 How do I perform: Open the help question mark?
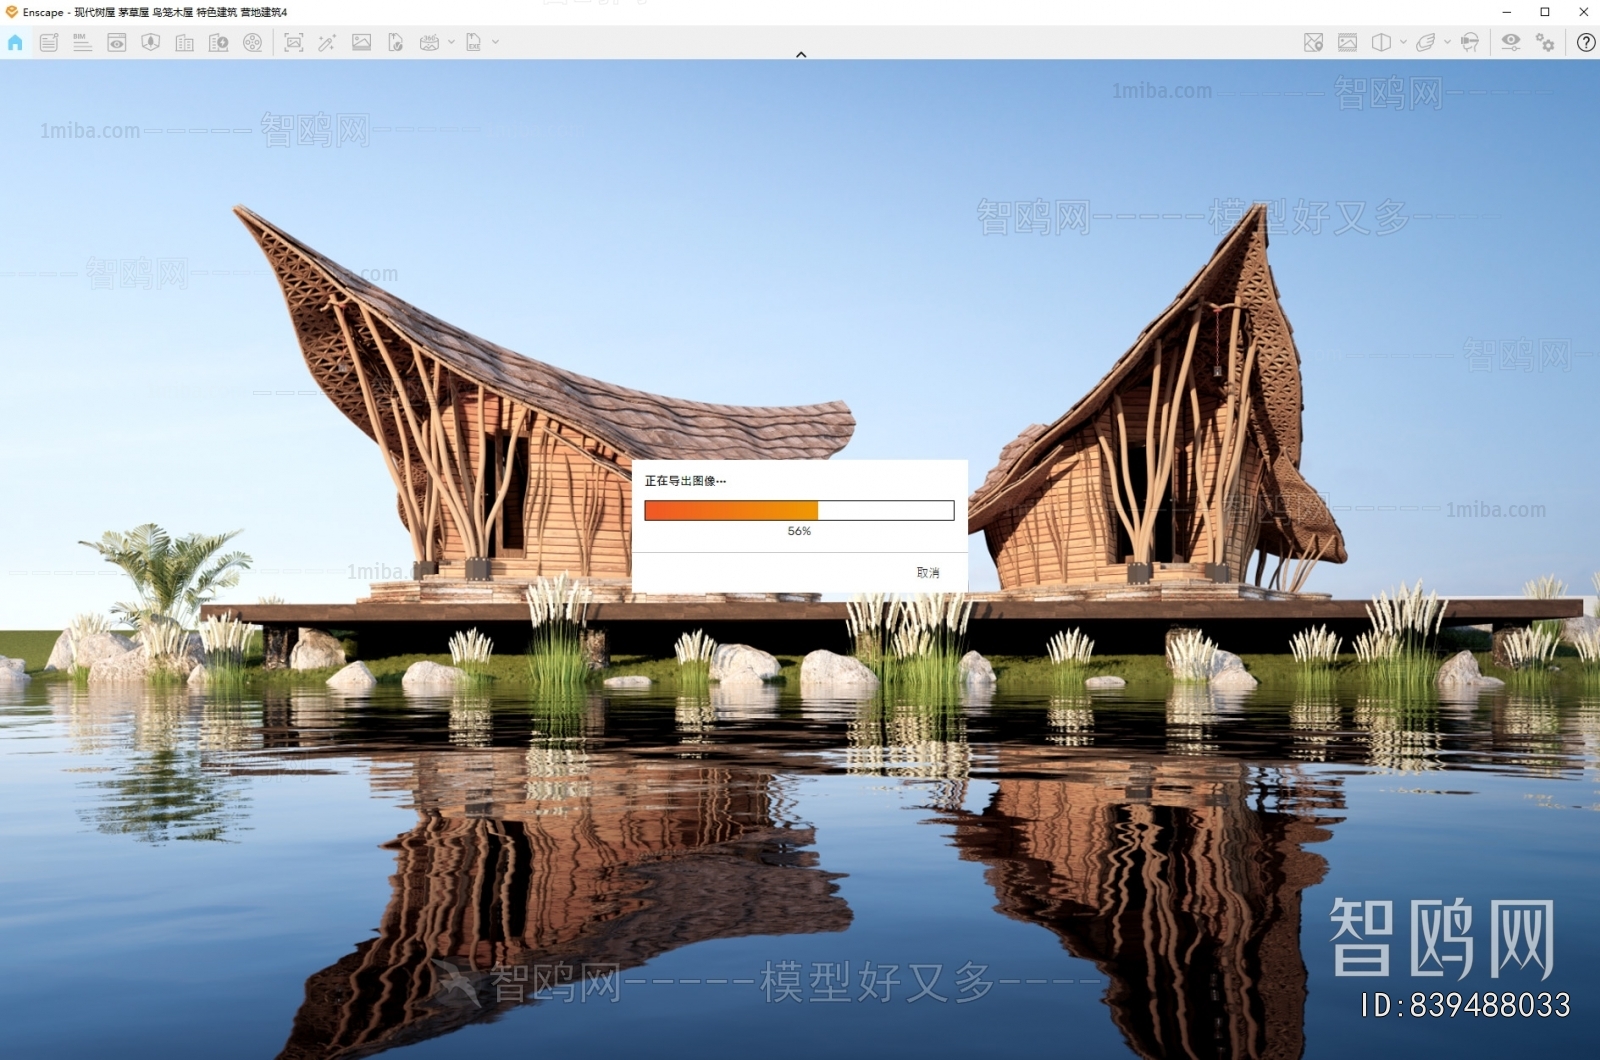[1586, 43]
